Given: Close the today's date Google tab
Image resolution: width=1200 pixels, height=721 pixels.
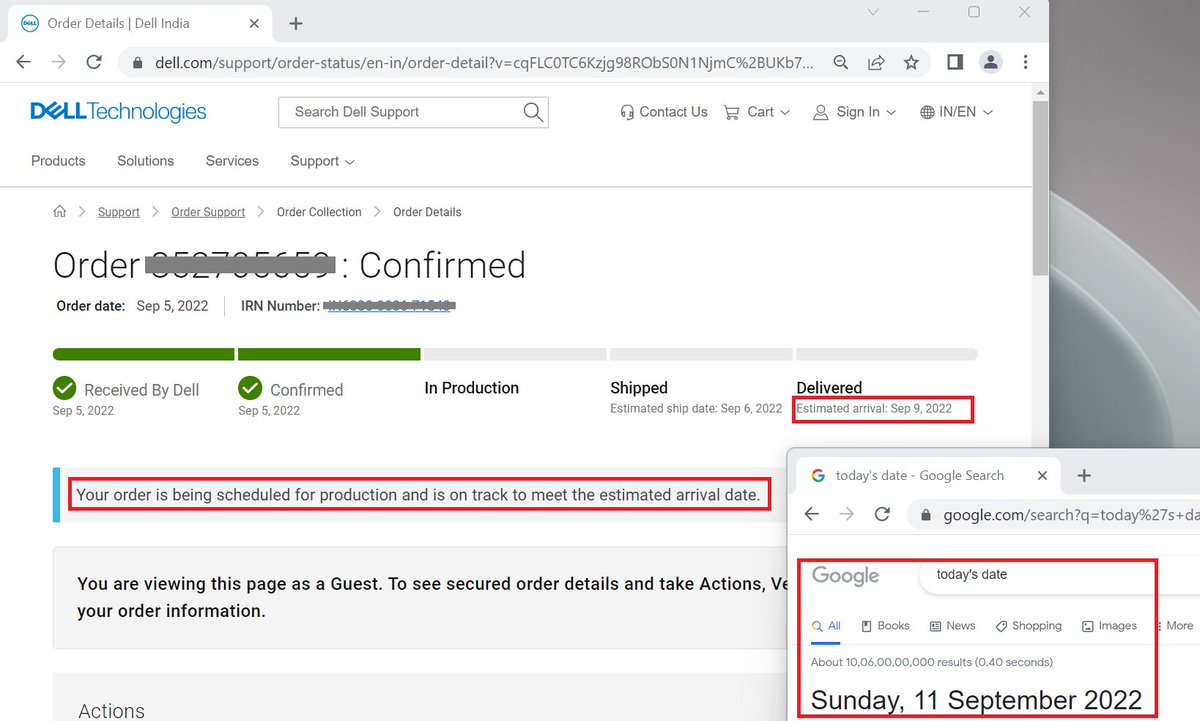Looking at the screenshot, I should tap(1041, 476).
